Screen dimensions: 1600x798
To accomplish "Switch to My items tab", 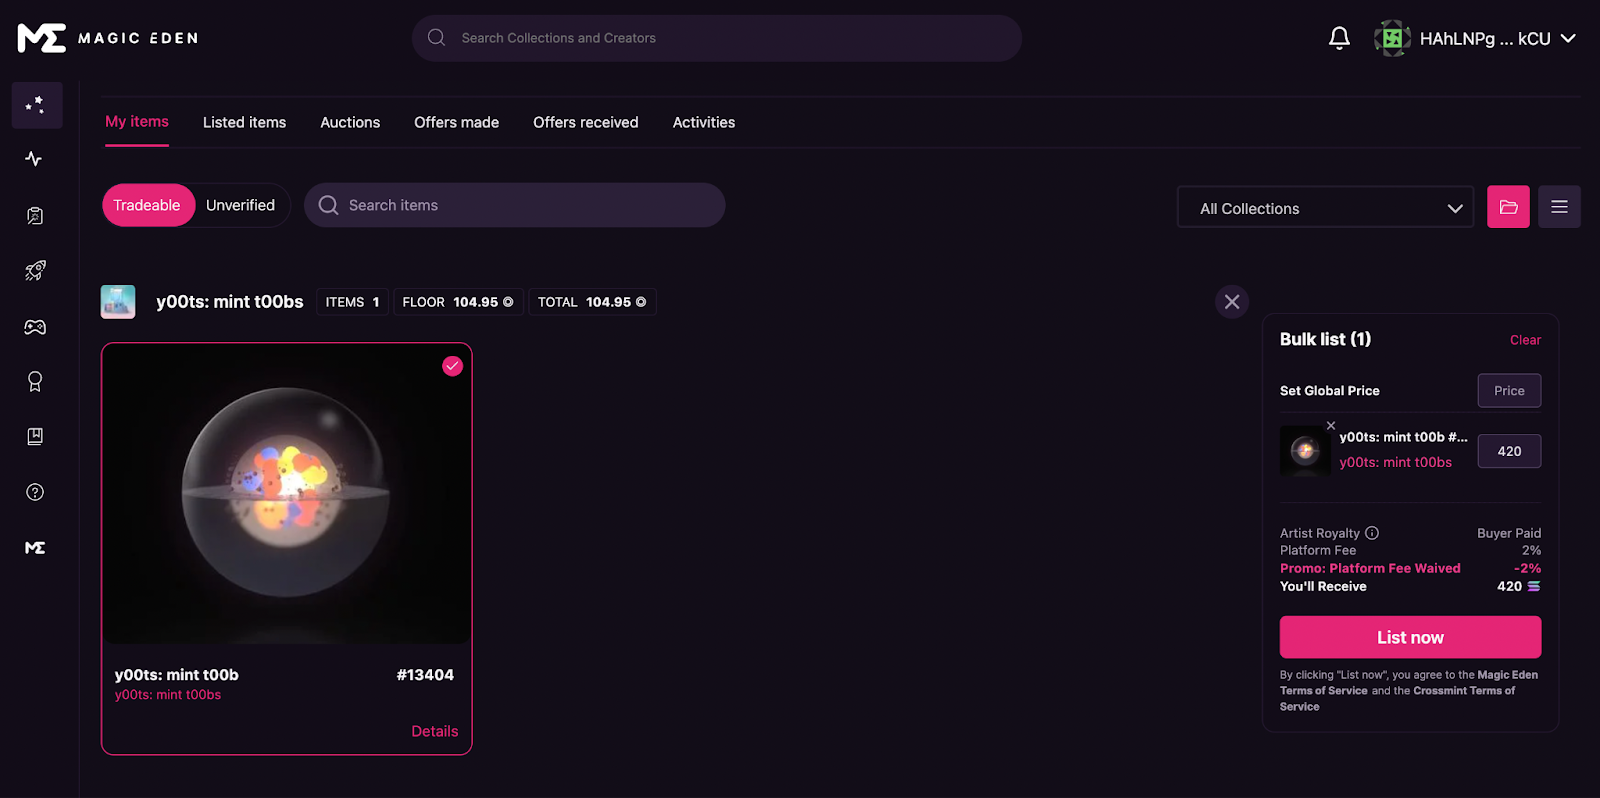I will click(137, 122).
